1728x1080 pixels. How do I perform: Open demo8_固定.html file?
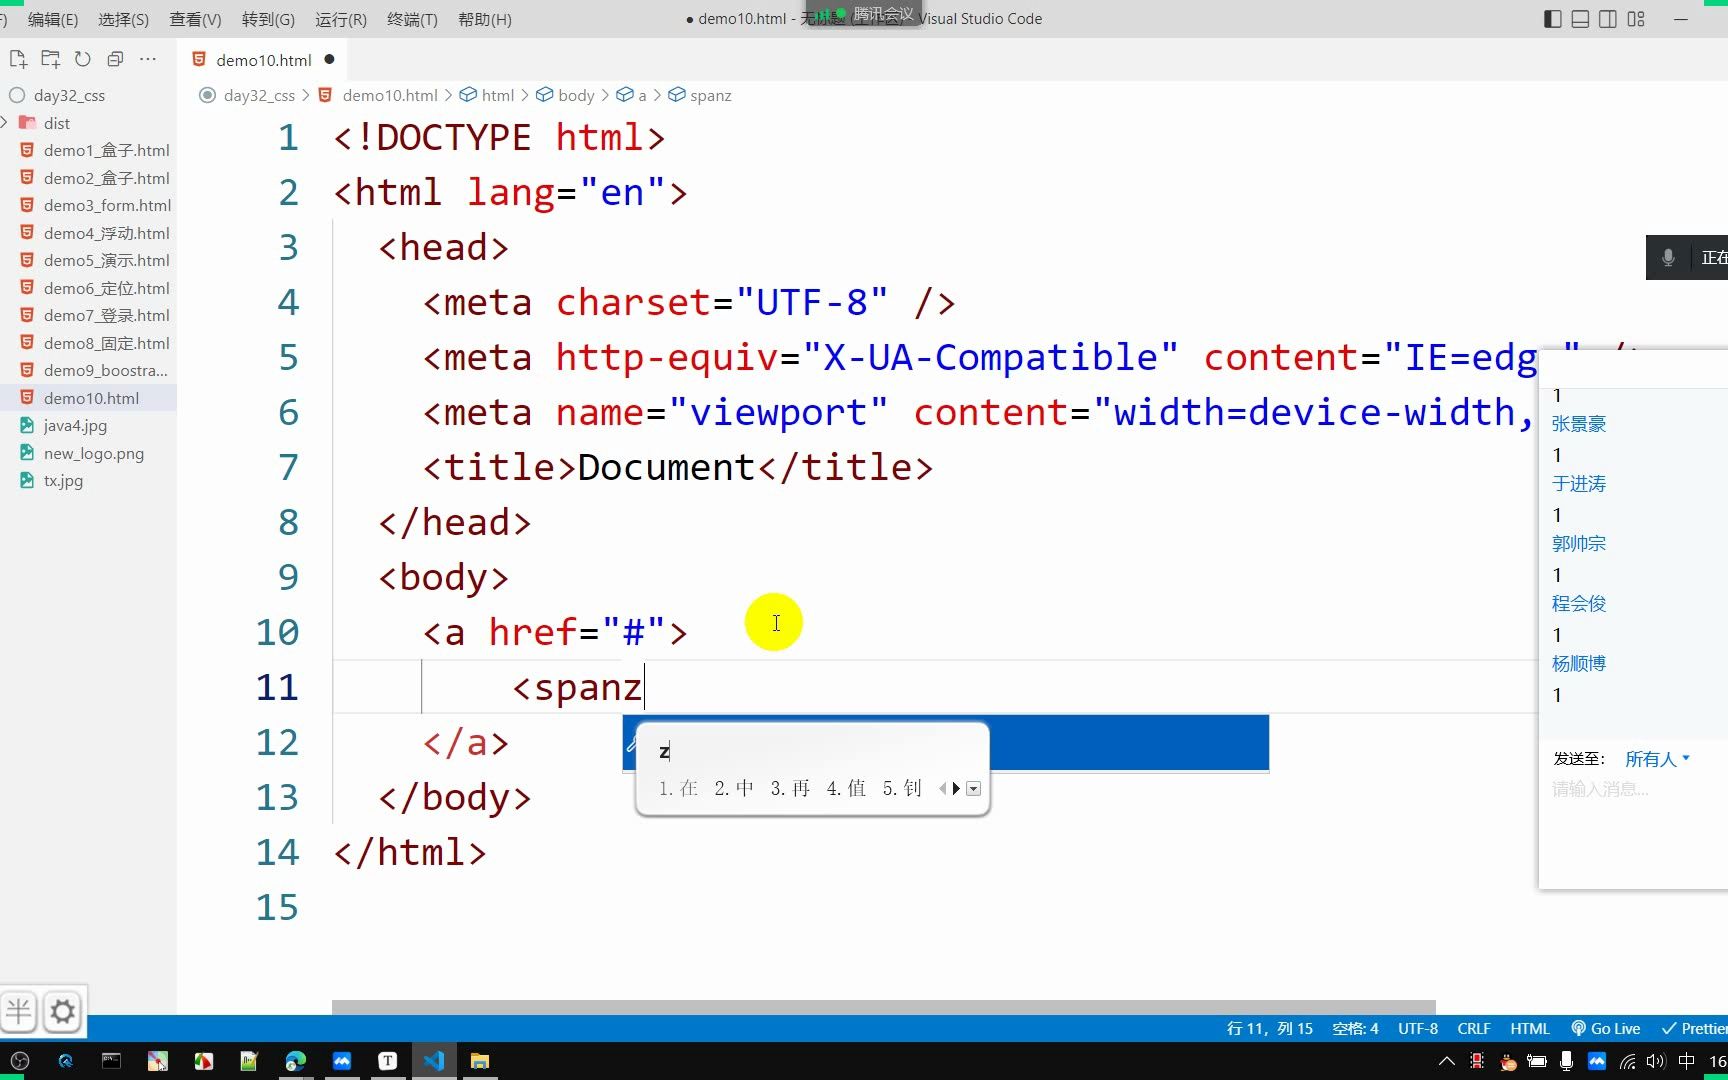tap(106, 343)
